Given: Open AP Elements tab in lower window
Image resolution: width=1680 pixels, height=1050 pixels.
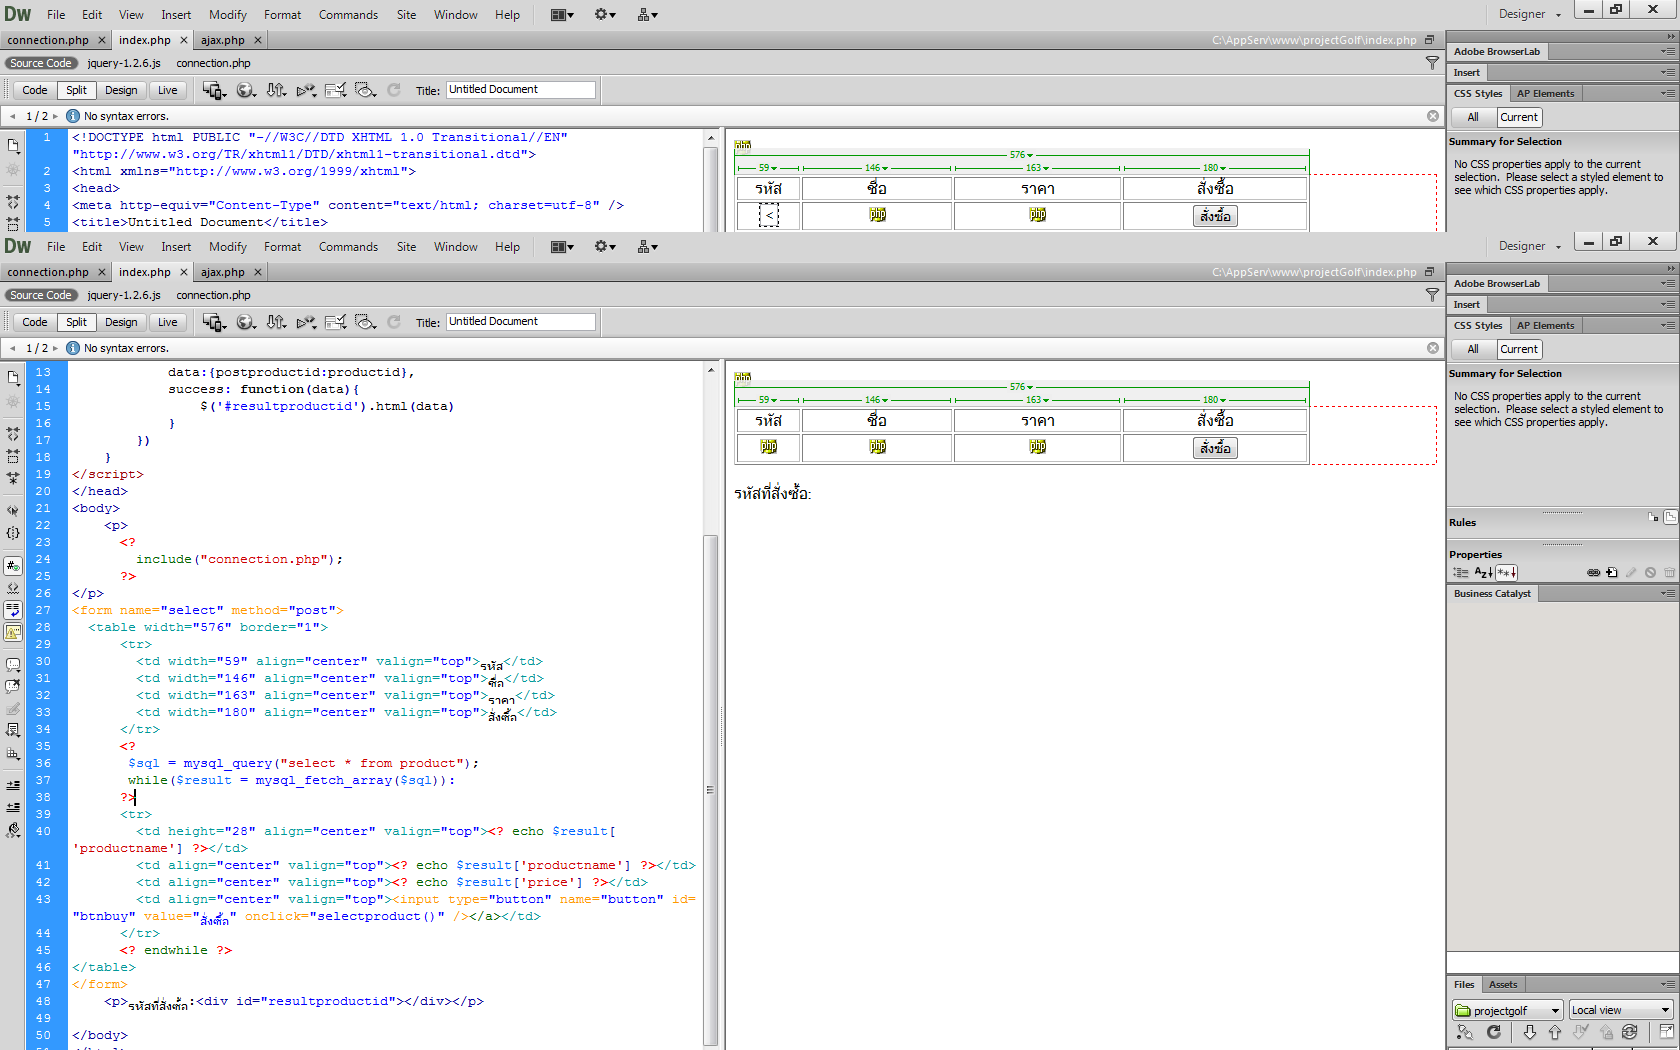Looking at the screenshot, I should click(1545, 325).
